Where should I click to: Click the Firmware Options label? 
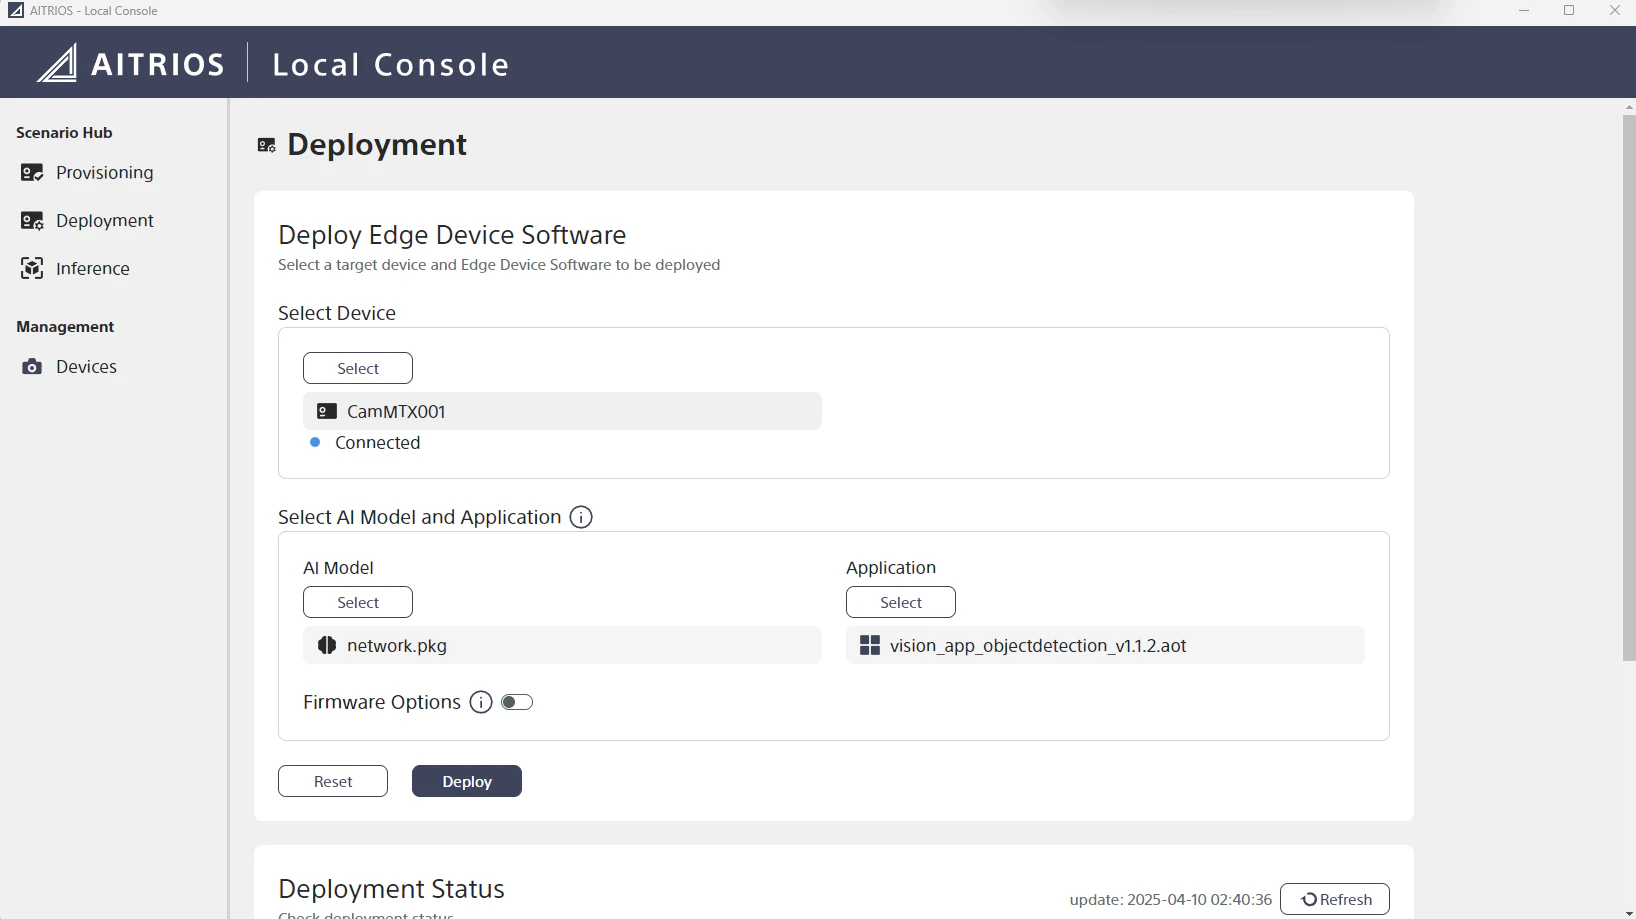coord(382,702)
